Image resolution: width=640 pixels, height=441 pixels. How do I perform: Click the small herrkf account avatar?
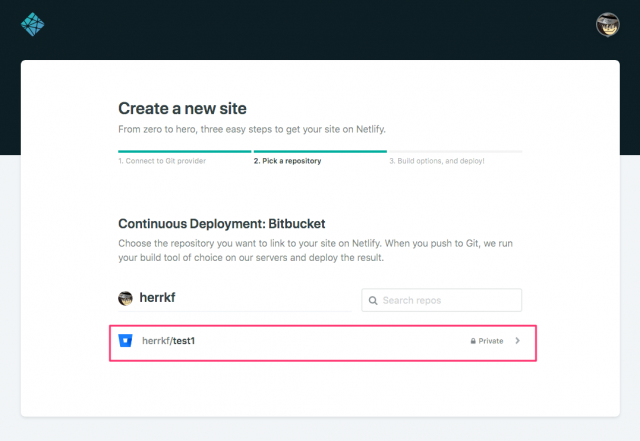coord(125,298)
